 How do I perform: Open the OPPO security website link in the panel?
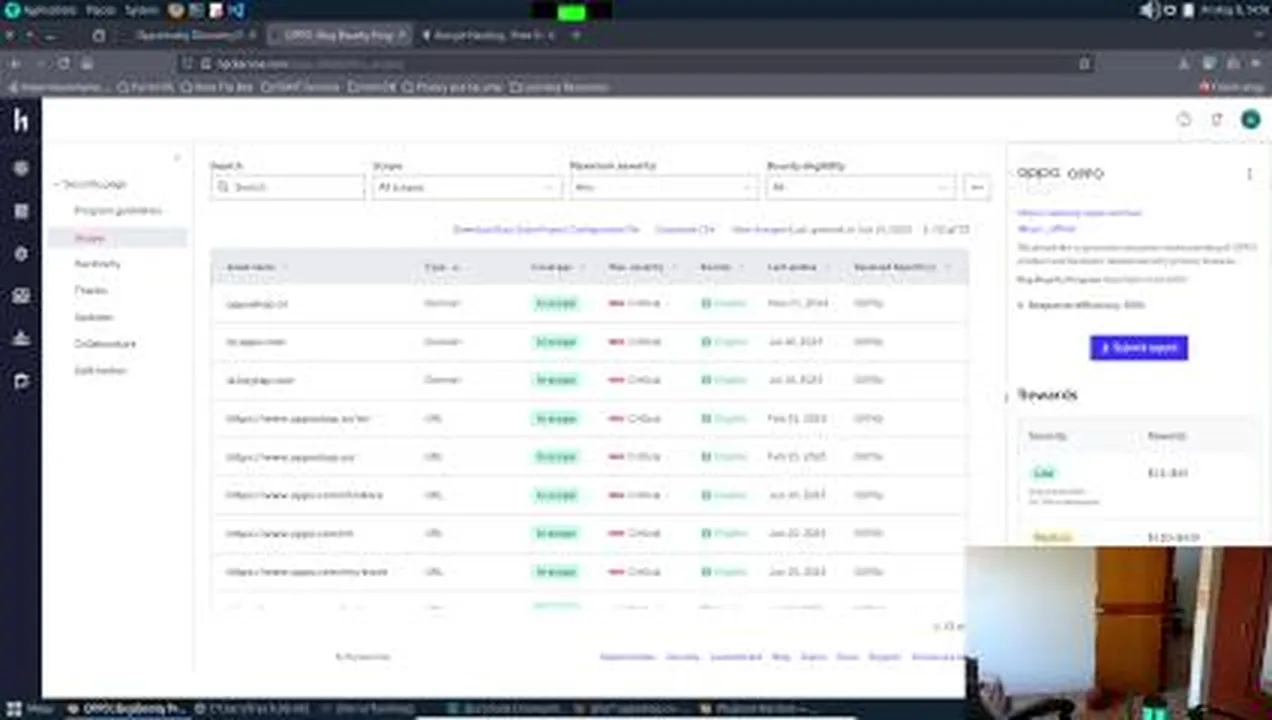[x=1079, y=213]
